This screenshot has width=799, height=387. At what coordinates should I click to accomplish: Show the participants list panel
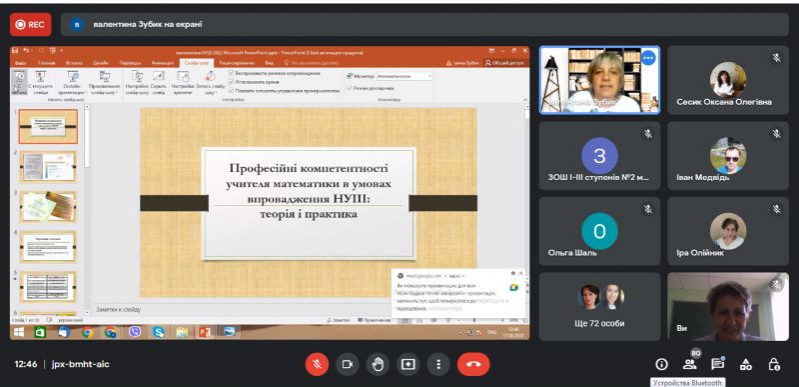(689, 364)
